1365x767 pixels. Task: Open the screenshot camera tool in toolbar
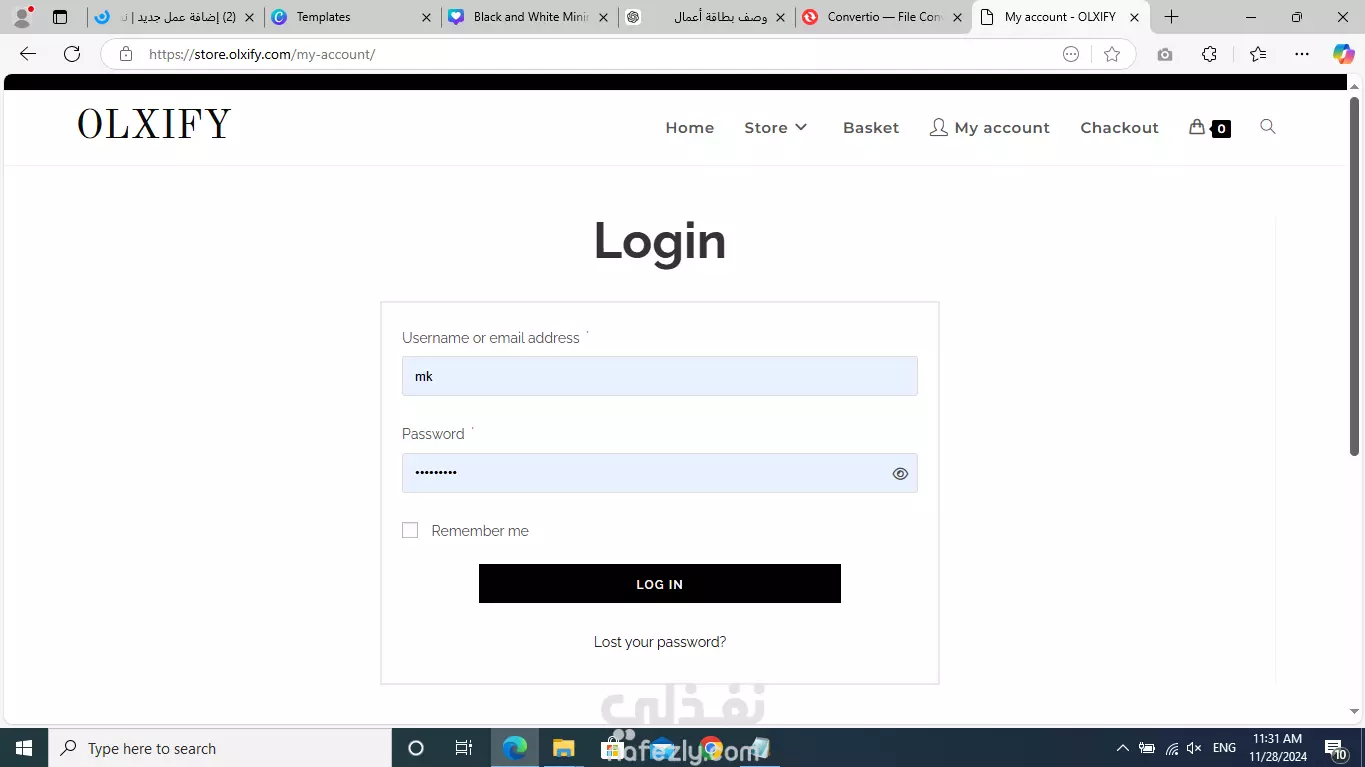point(1165,54)
